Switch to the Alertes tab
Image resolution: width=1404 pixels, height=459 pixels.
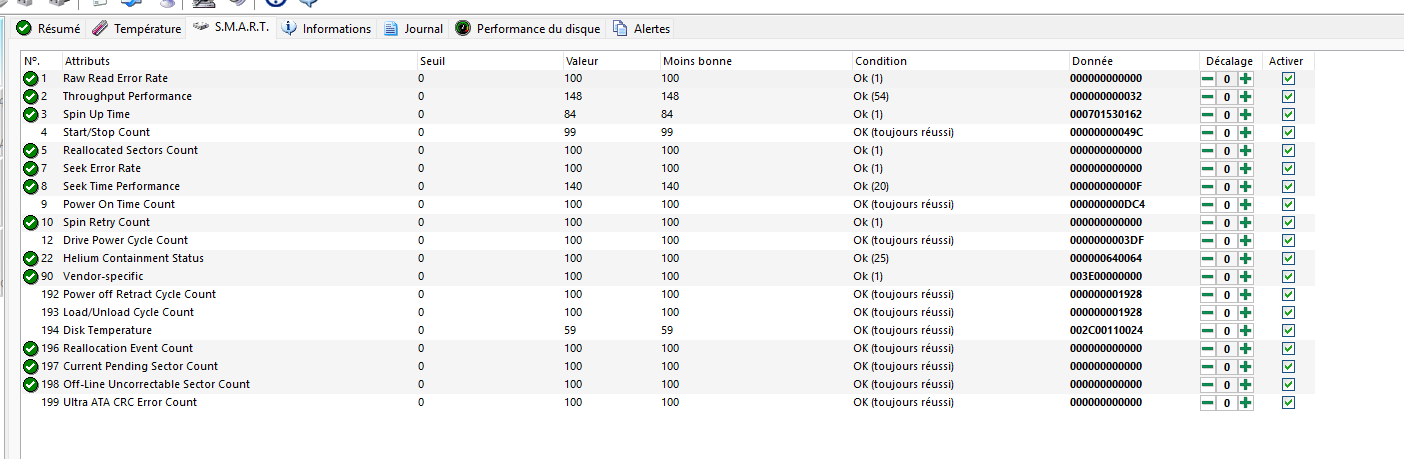641,29
